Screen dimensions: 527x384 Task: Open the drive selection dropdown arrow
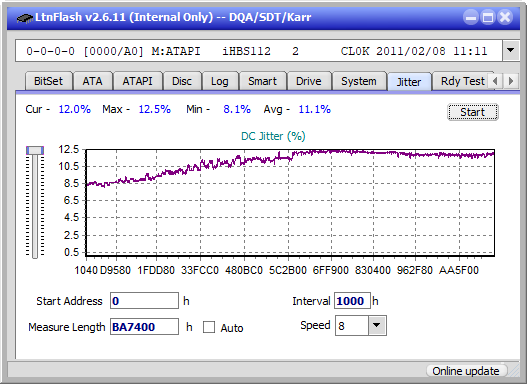coord(511,51)
